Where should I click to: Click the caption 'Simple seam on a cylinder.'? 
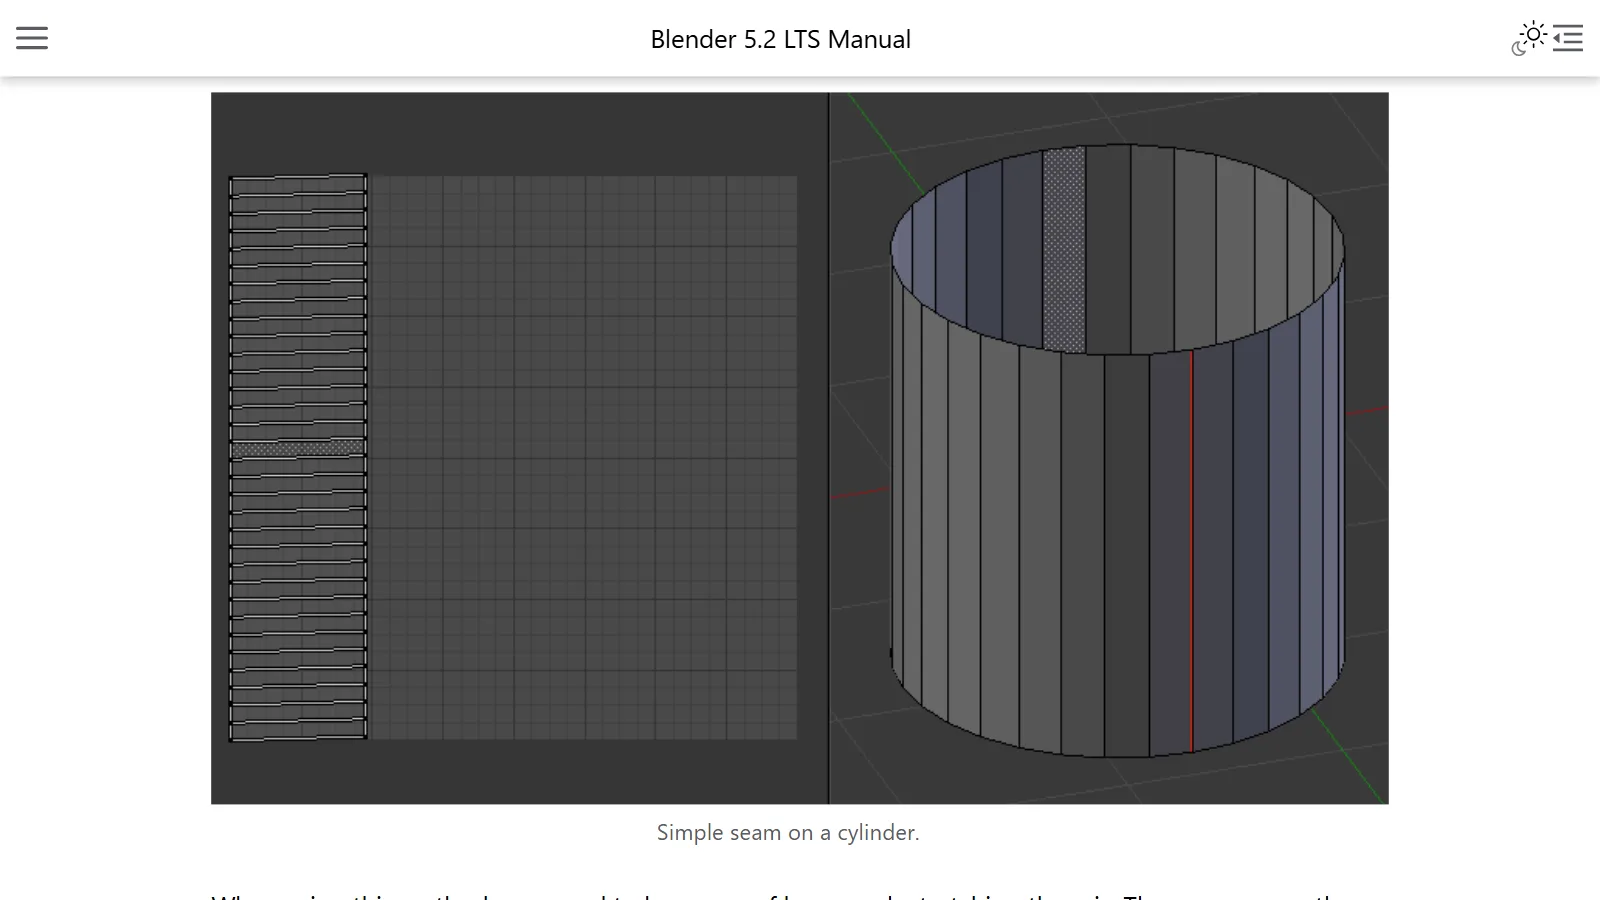pos(788,832)
